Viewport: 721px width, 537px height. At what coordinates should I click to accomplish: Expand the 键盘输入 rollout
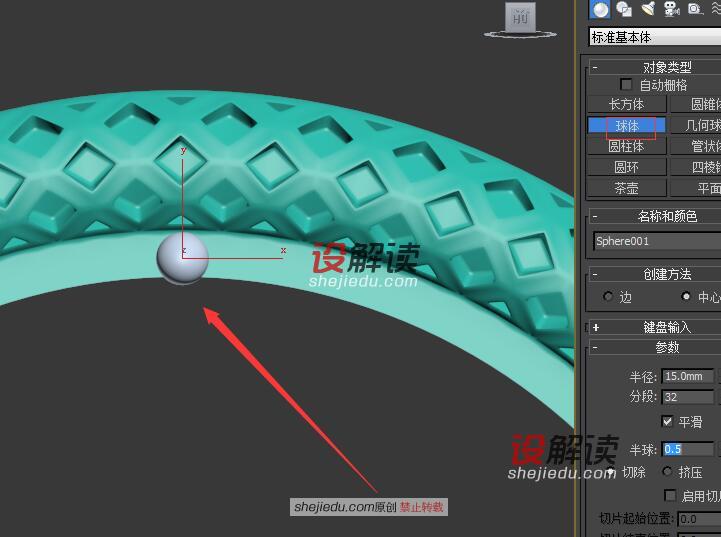[596, 327]
